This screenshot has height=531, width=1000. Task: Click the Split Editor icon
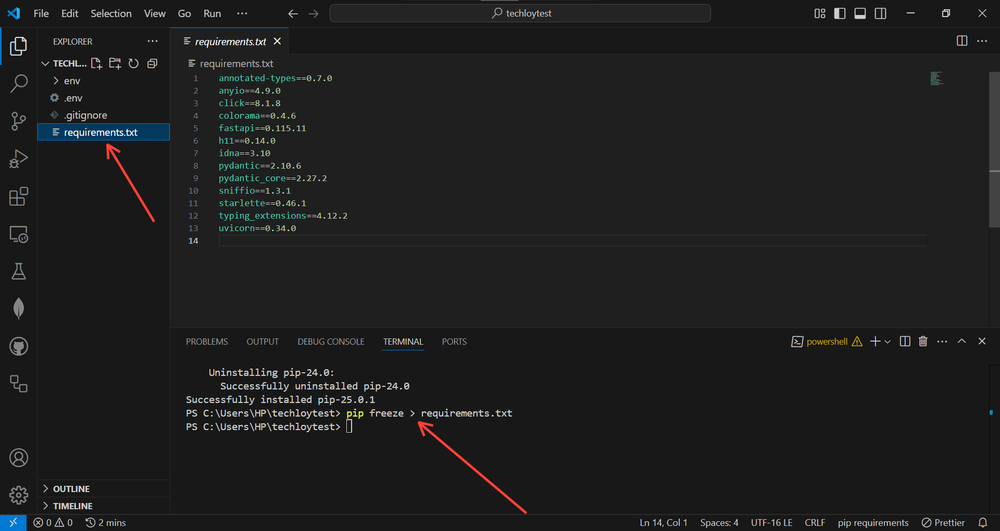pos(962,41)
